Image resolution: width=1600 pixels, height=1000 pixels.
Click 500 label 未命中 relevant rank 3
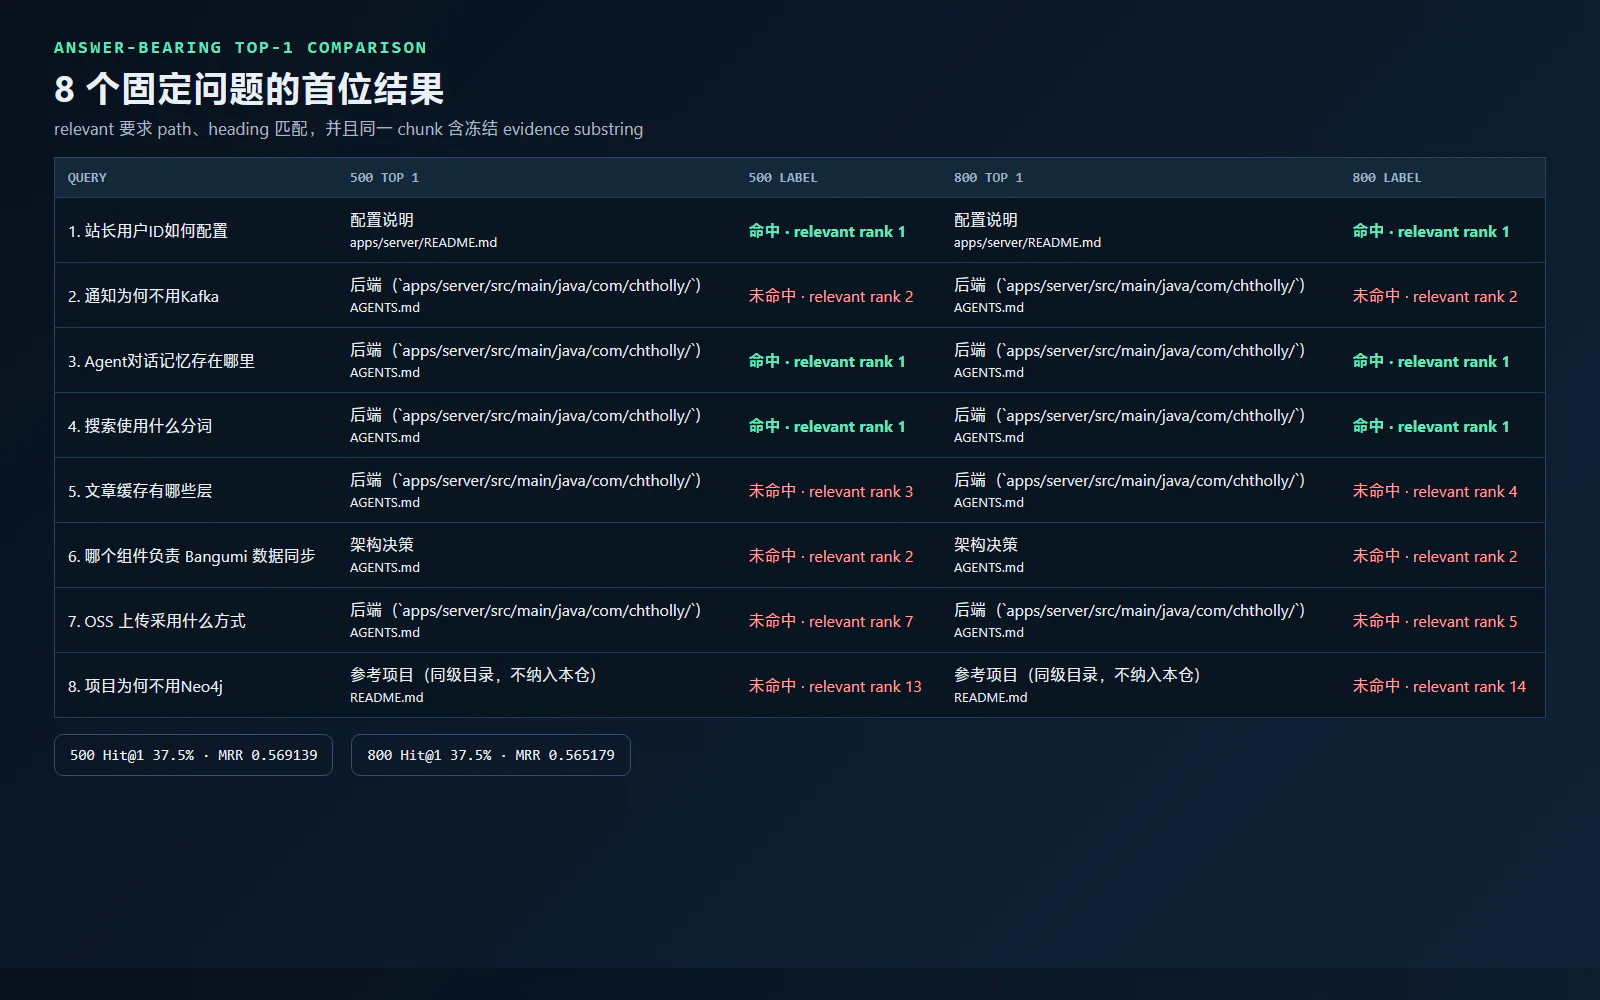click(831, 491)
